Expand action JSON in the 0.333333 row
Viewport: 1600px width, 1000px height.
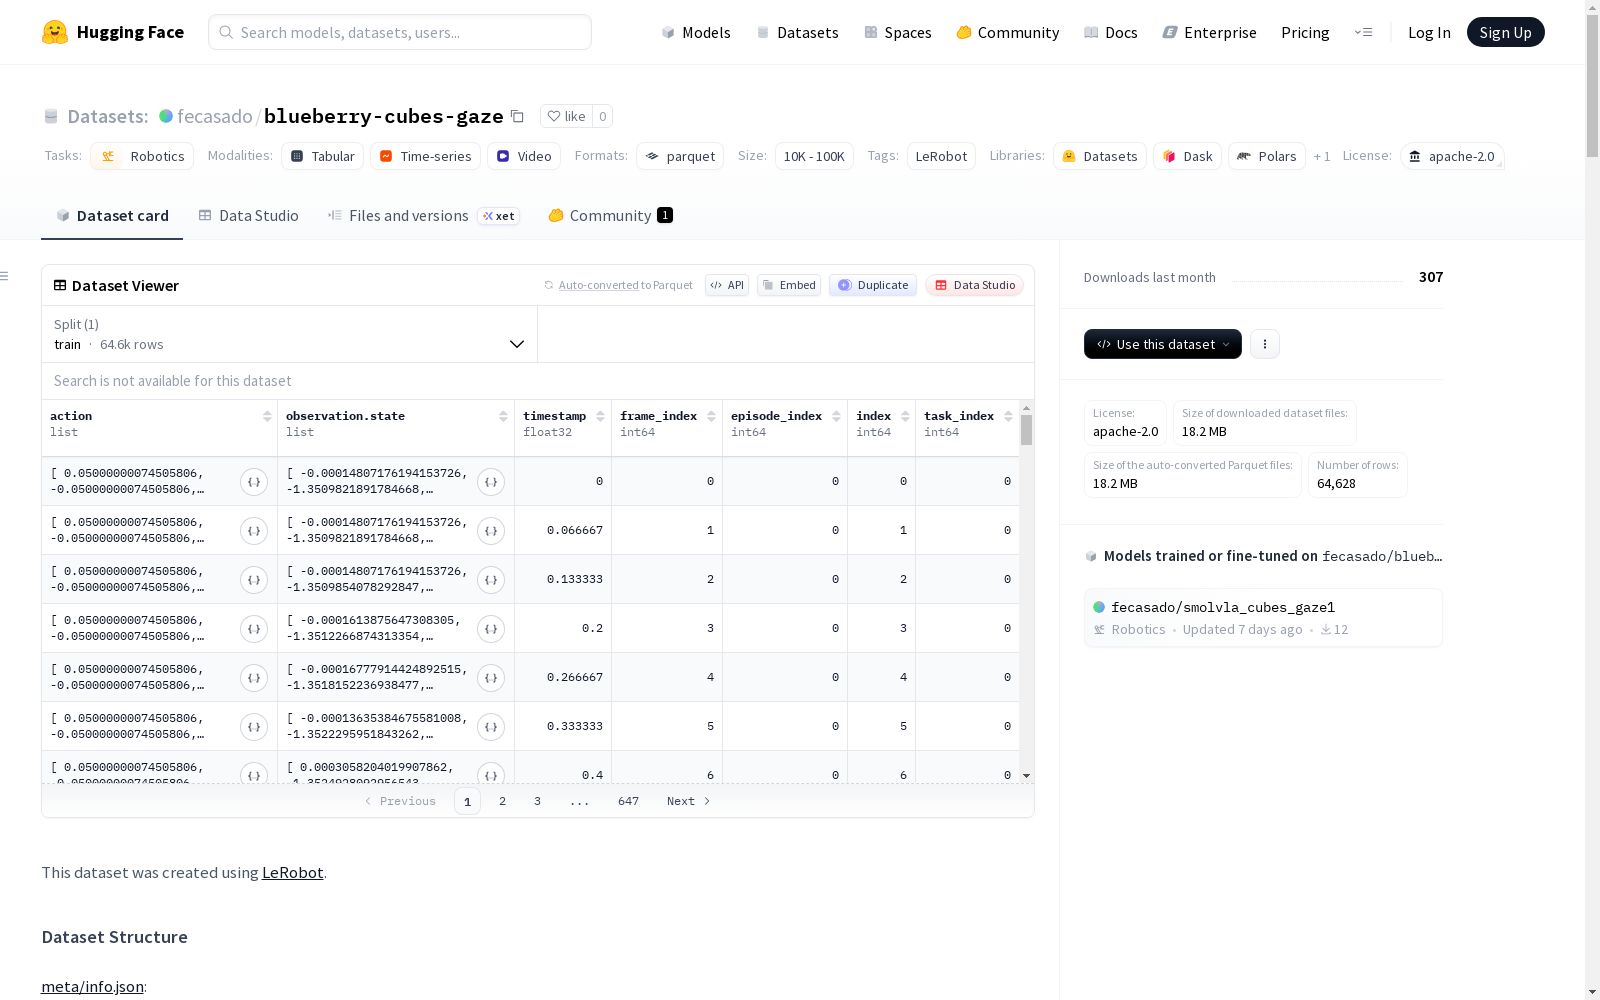click(254, 727)
